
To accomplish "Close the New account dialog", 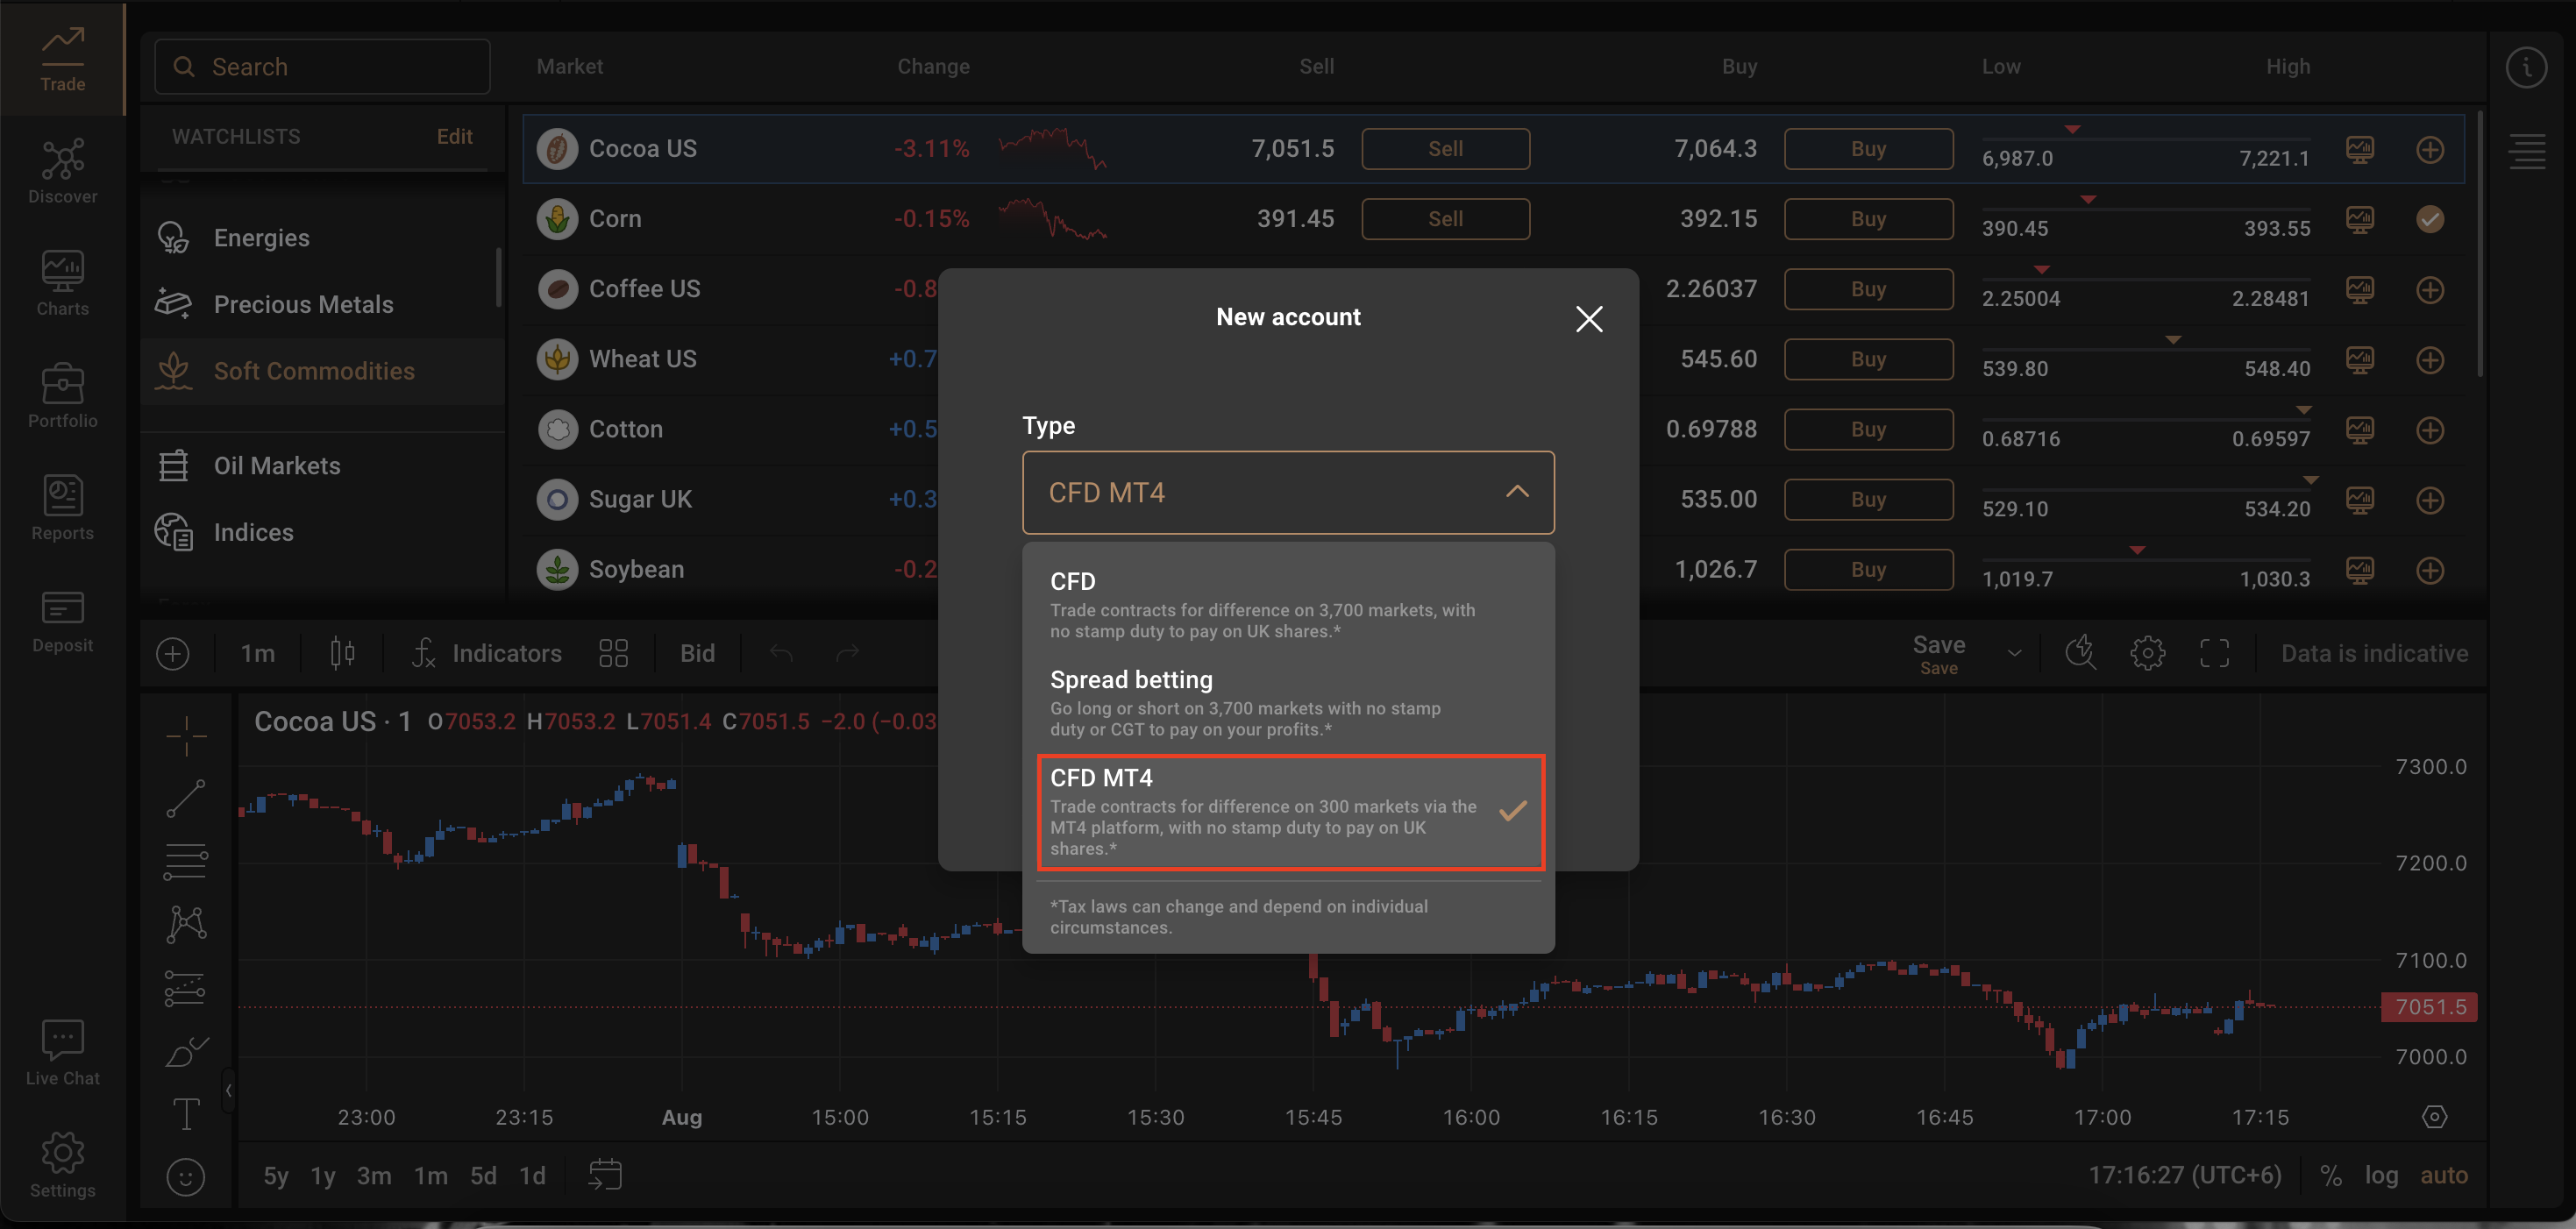I will click(1588, 319).
